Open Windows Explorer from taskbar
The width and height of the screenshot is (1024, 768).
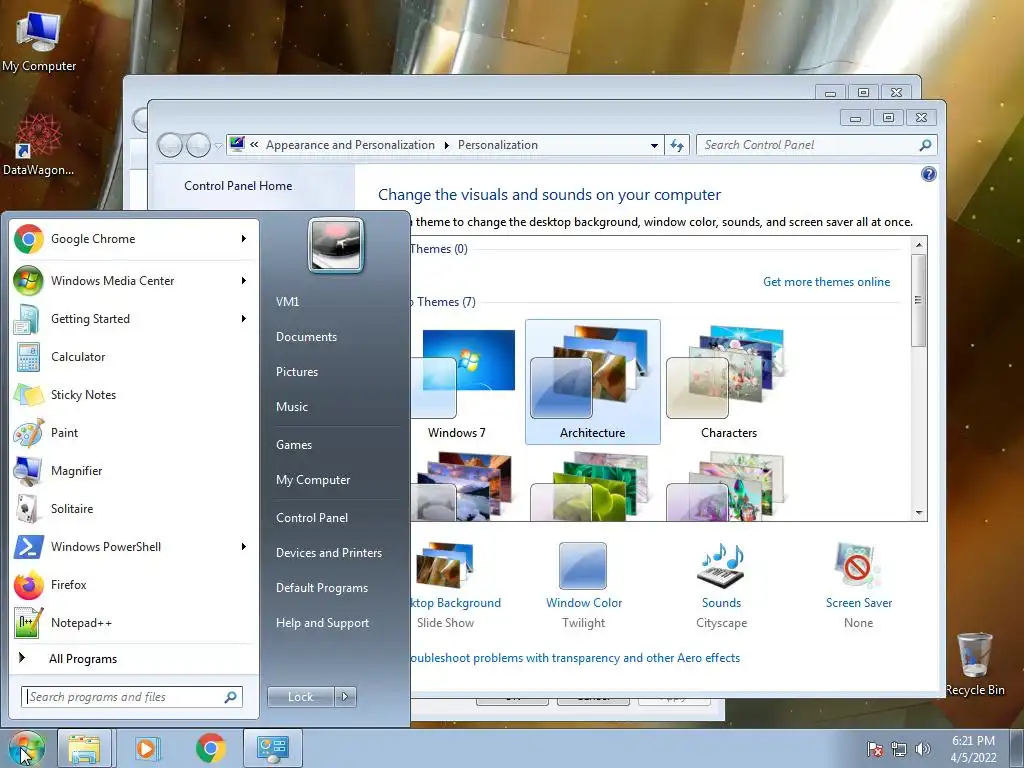click(x=84, y=748)
